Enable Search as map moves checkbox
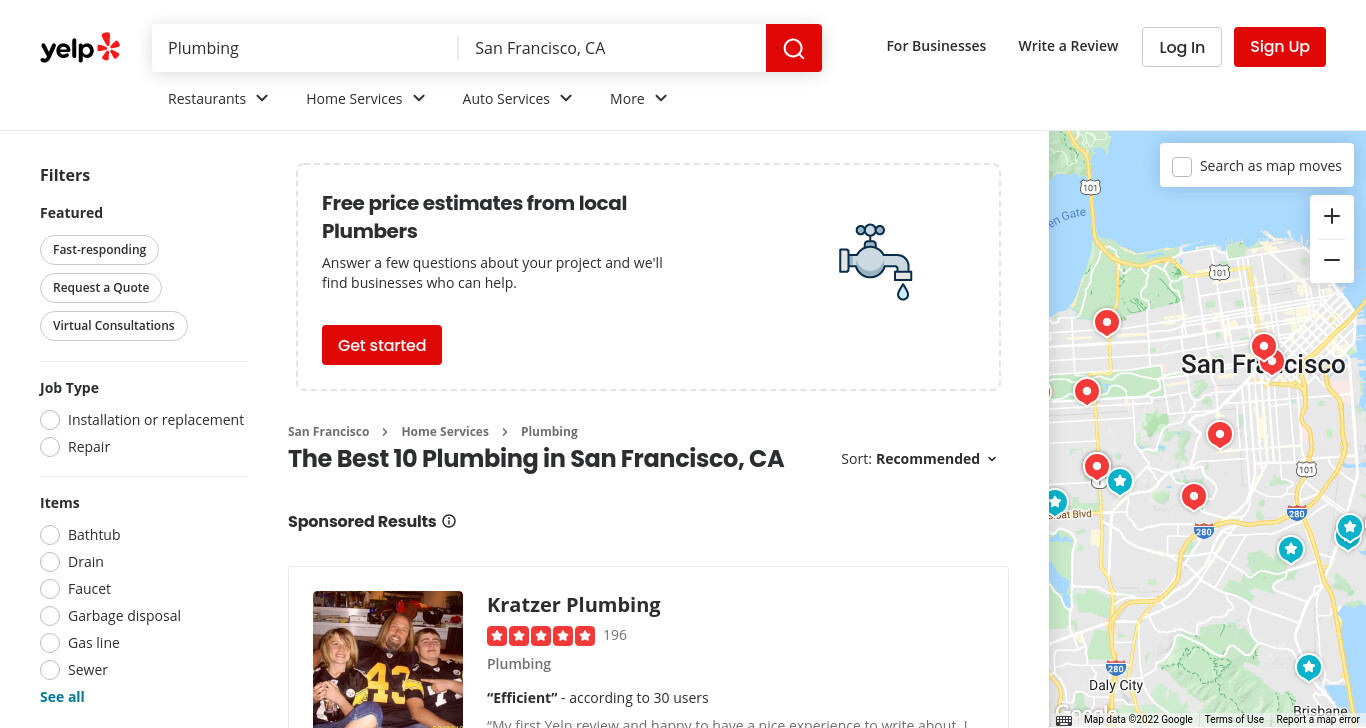 click(1182, 166)
